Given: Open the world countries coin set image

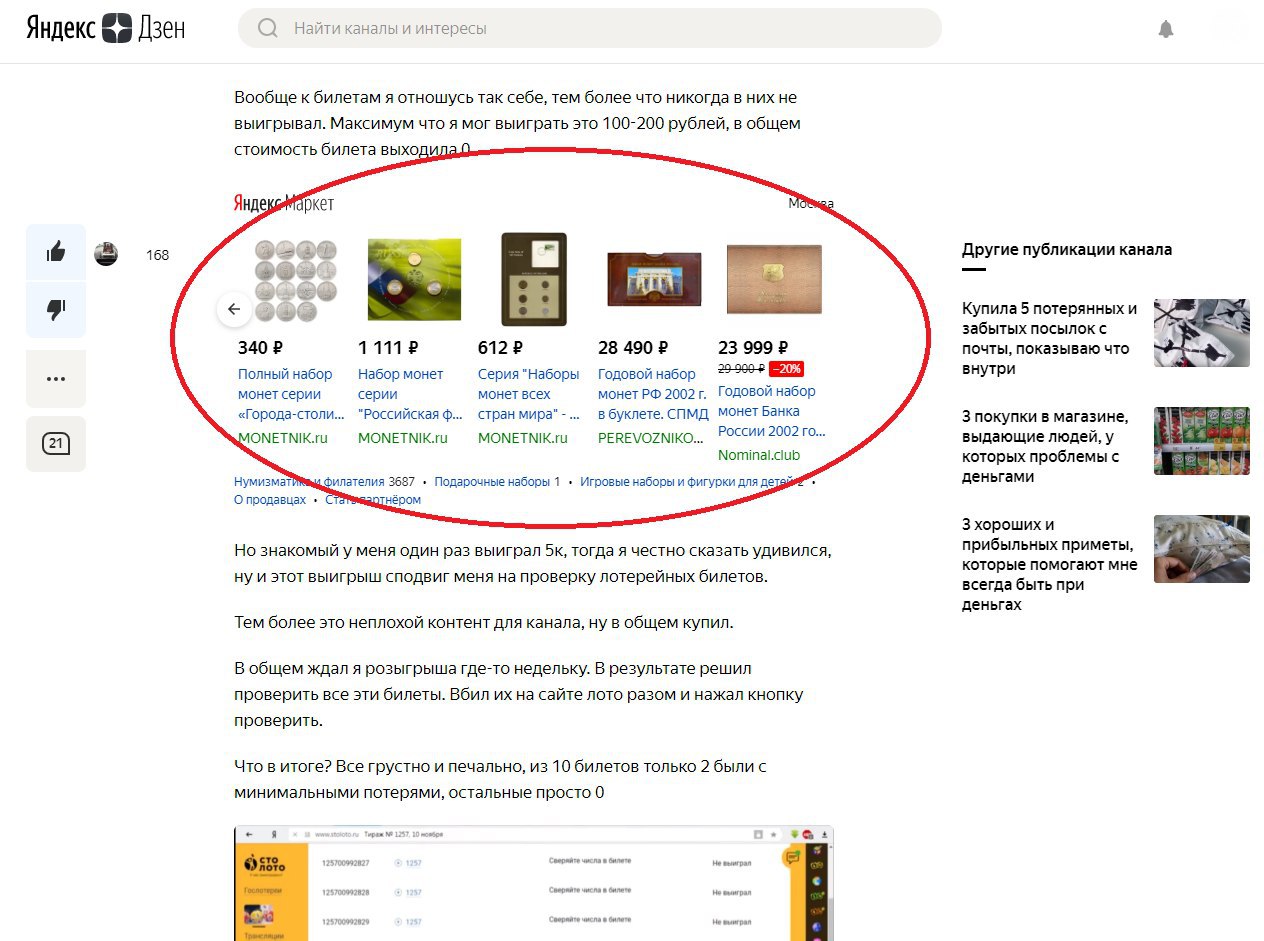Looking at the screenshot, I should [534, 279].
